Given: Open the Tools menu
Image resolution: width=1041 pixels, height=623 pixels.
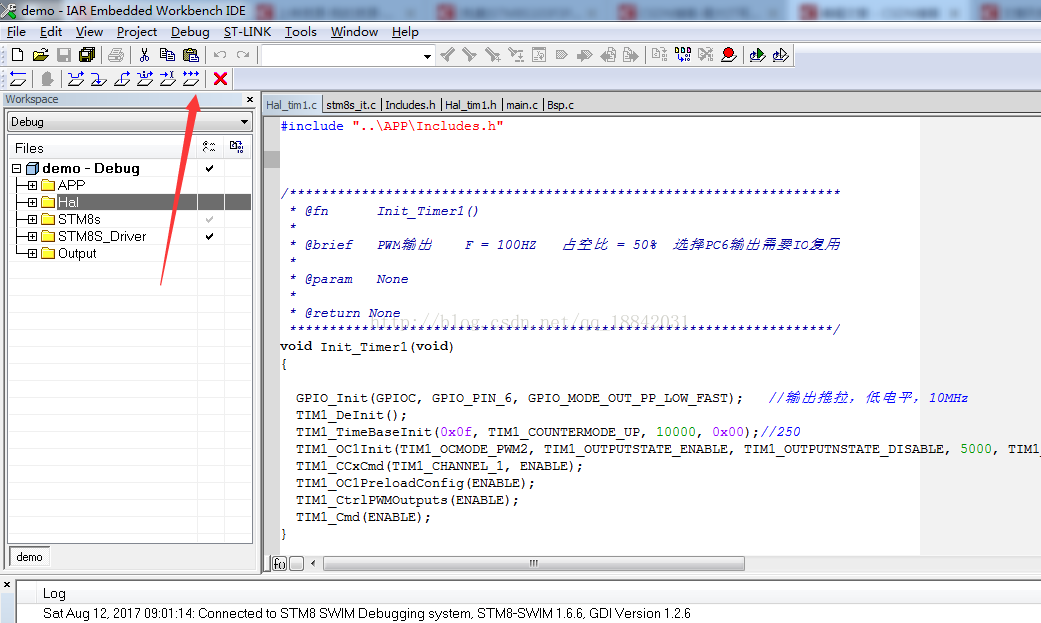Looking at the screenshot, I should click(x=301, y=32).
